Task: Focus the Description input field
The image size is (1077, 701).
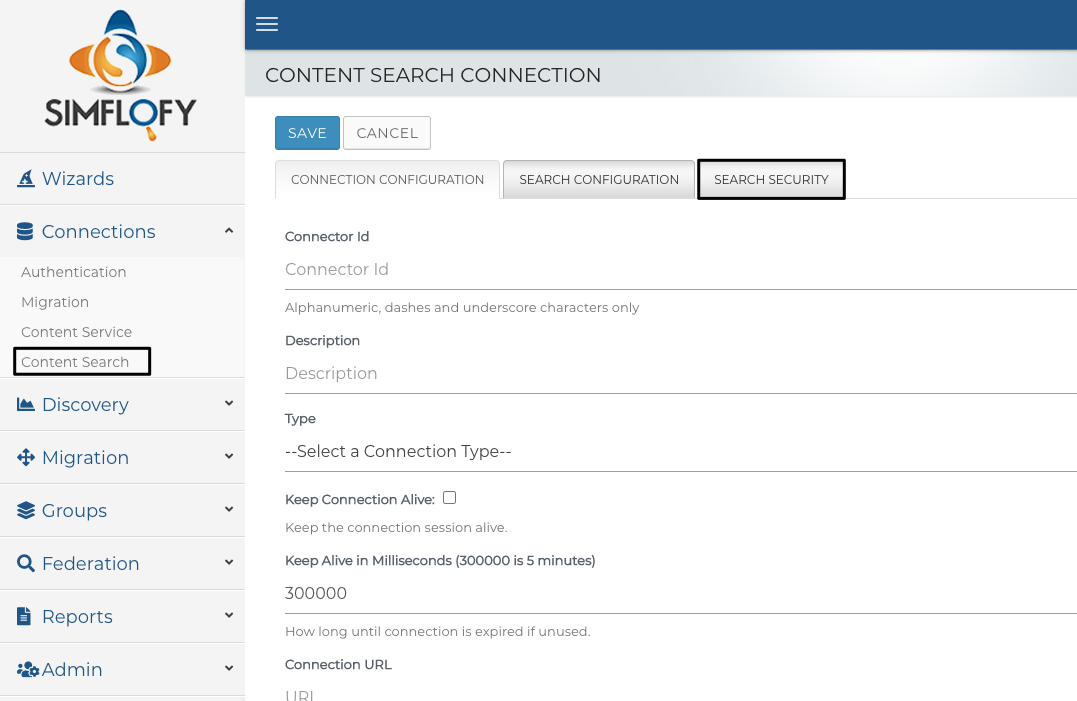Action: [x=681, y=374]
